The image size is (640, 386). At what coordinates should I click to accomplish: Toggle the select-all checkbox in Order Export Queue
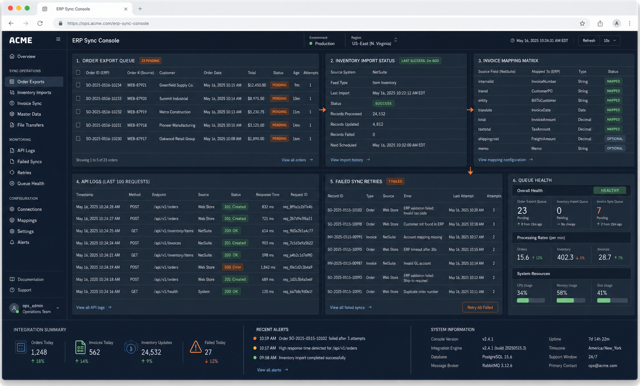click(x=78, y=73)
